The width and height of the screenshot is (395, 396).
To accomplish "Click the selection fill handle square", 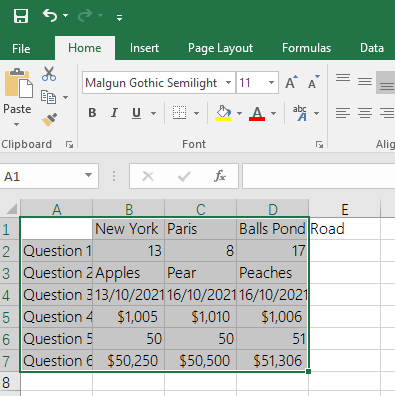I will 308,371.
